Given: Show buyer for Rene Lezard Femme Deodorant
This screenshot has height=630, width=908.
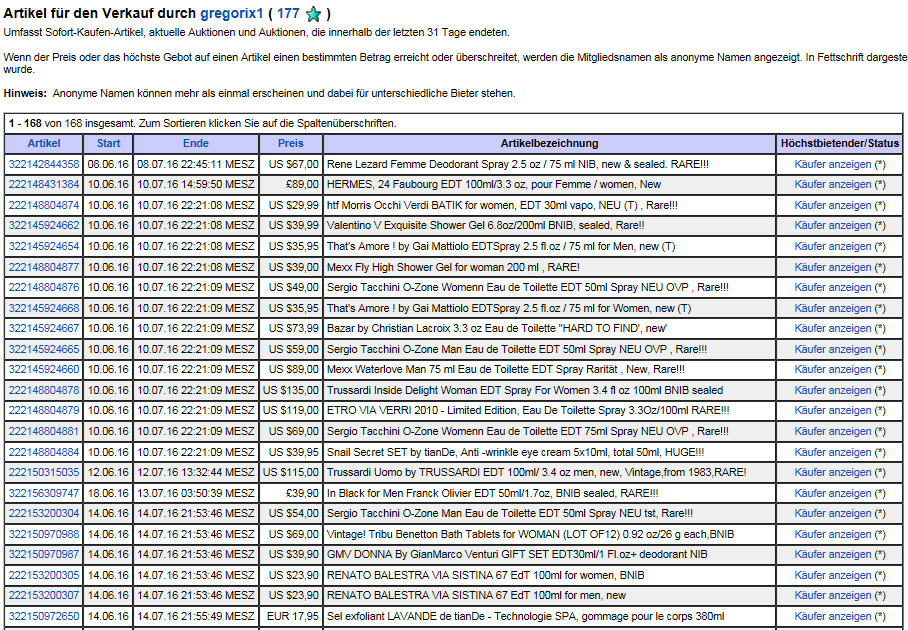Looking at the screenshot, I should tap(833, 164).
